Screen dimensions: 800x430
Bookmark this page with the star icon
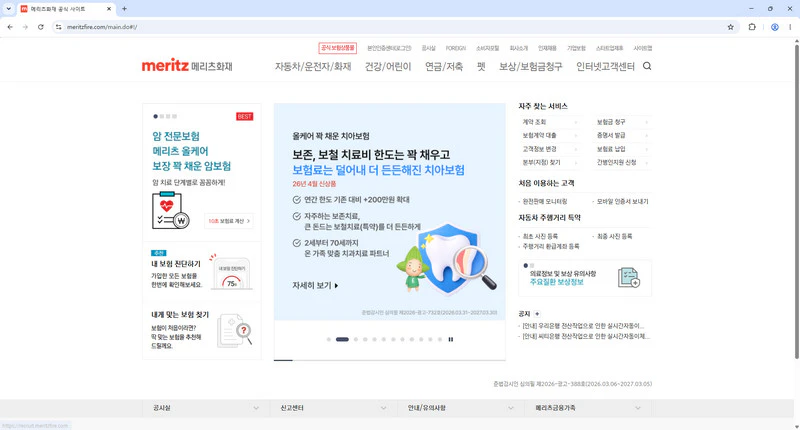(x=731, y=27)
